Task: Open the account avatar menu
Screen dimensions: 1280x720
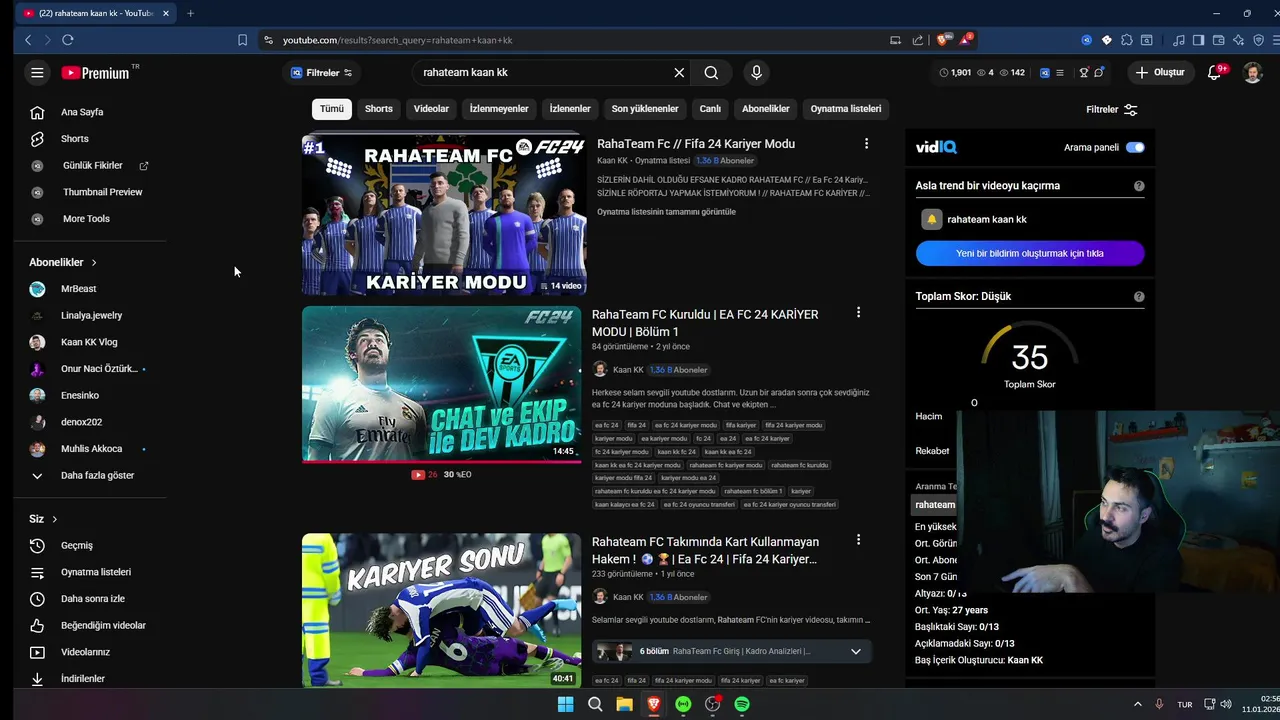Action: (x=1252, y=72)
